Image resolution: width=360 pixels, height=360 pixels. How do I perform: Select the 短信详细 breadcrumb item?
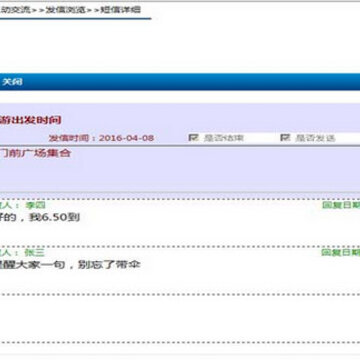[120, 10]
